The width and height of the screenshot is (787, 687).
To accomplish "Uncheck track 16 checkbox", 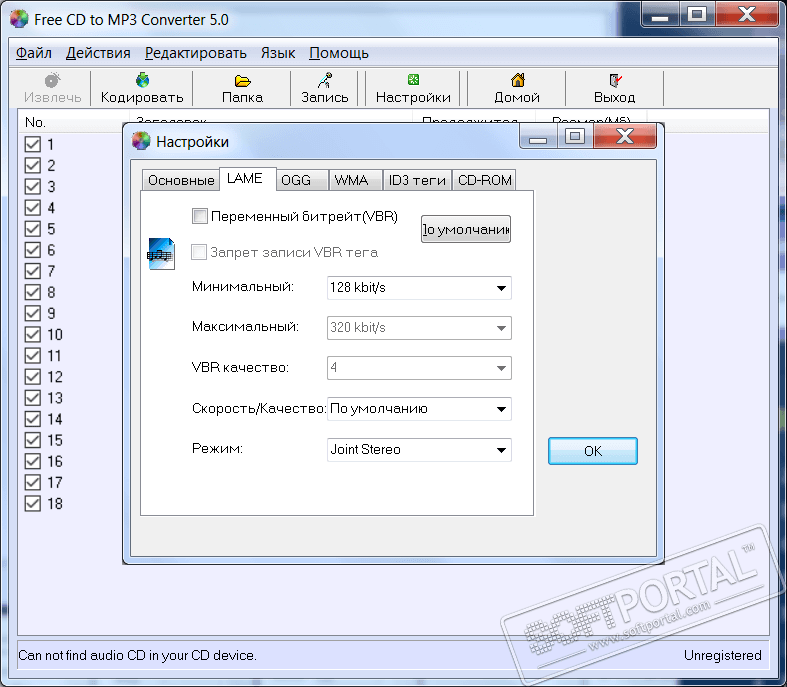I will point(33,461).
